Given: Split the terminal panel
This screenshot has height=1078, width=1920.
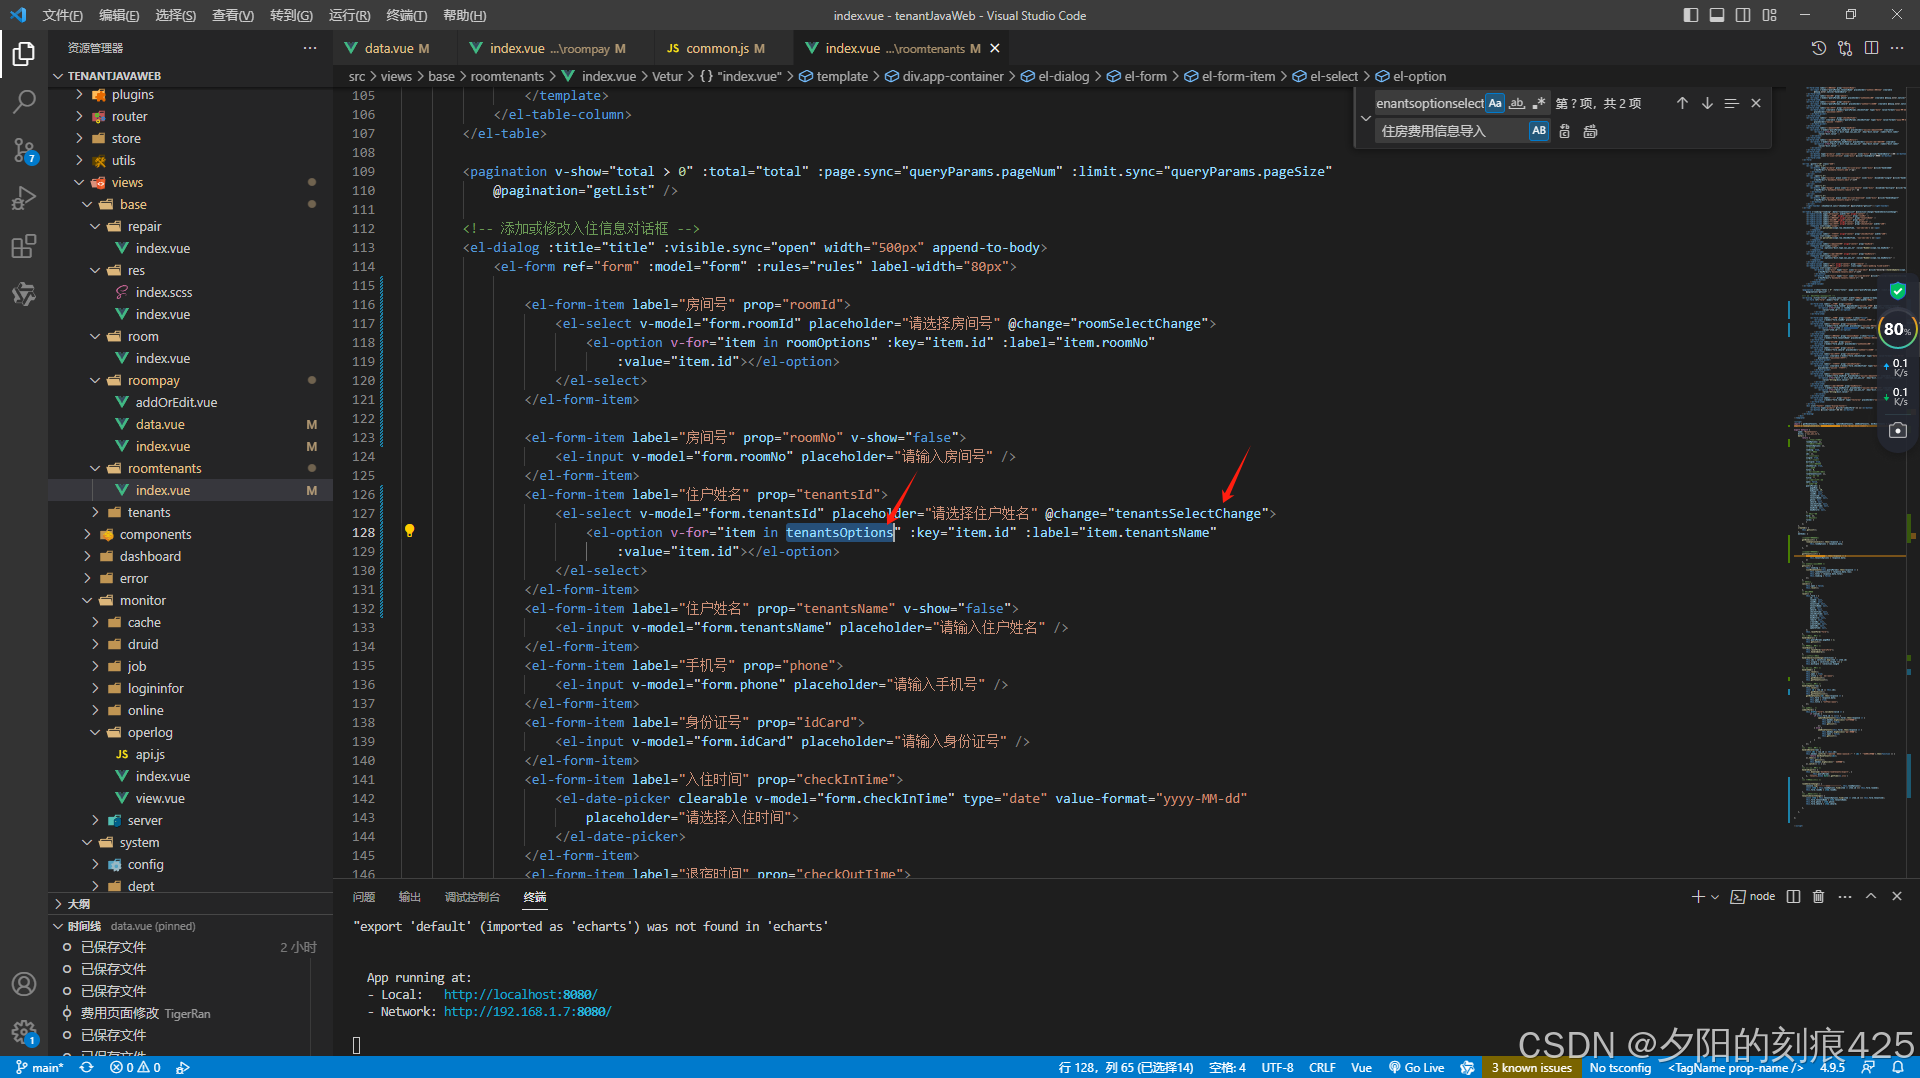Looking at the screenshot, I should [1793, 896].
